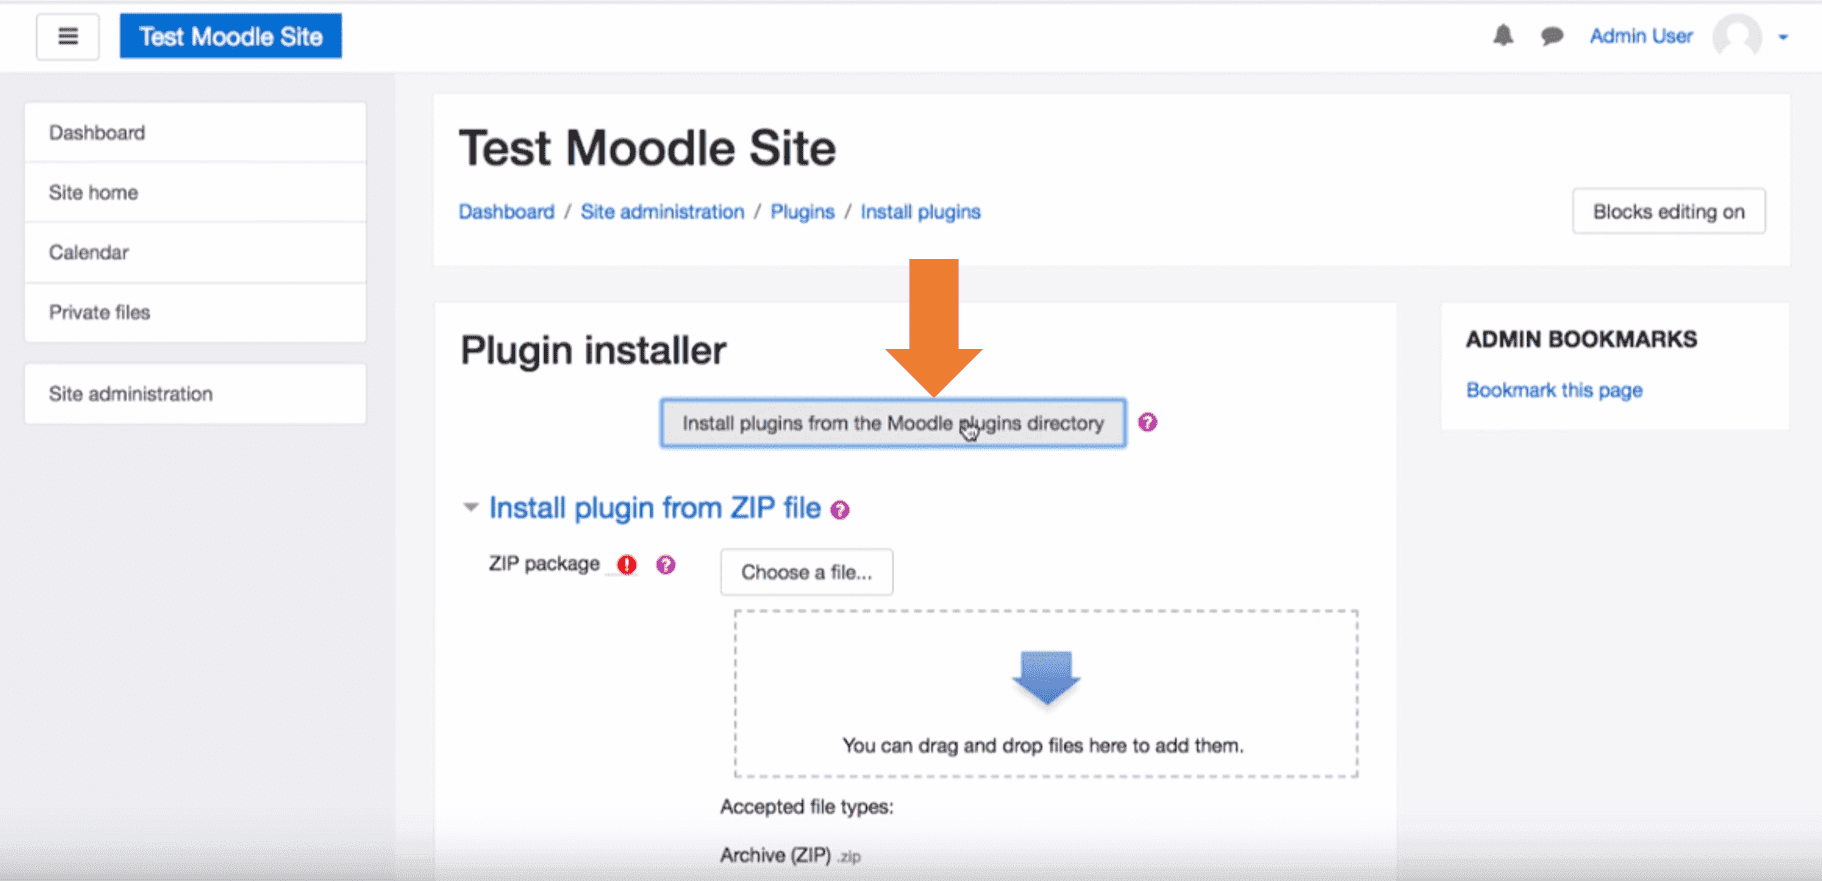This screenshot has height=881, width=1822.
Task: Open the user menu dropdown caret
Action: [x=1783, y=37]
